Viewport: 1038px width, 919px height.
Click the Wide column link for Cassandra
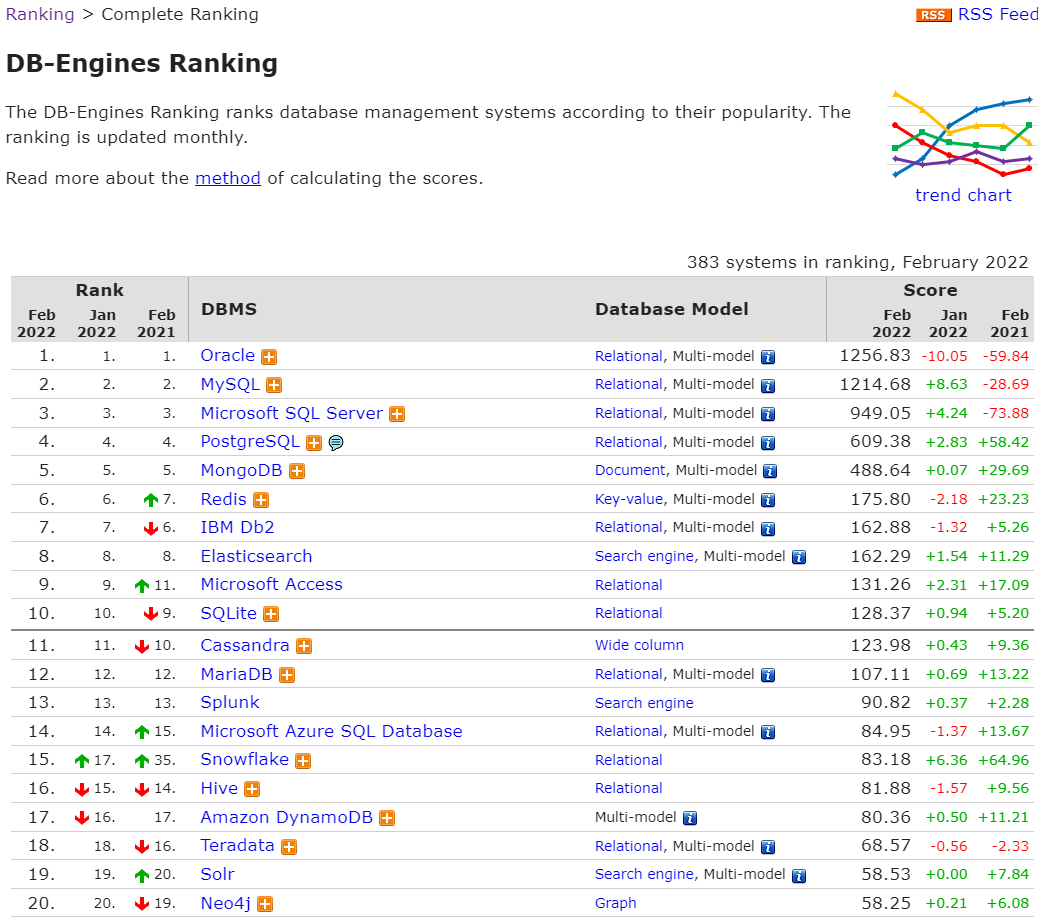(639, 645)
